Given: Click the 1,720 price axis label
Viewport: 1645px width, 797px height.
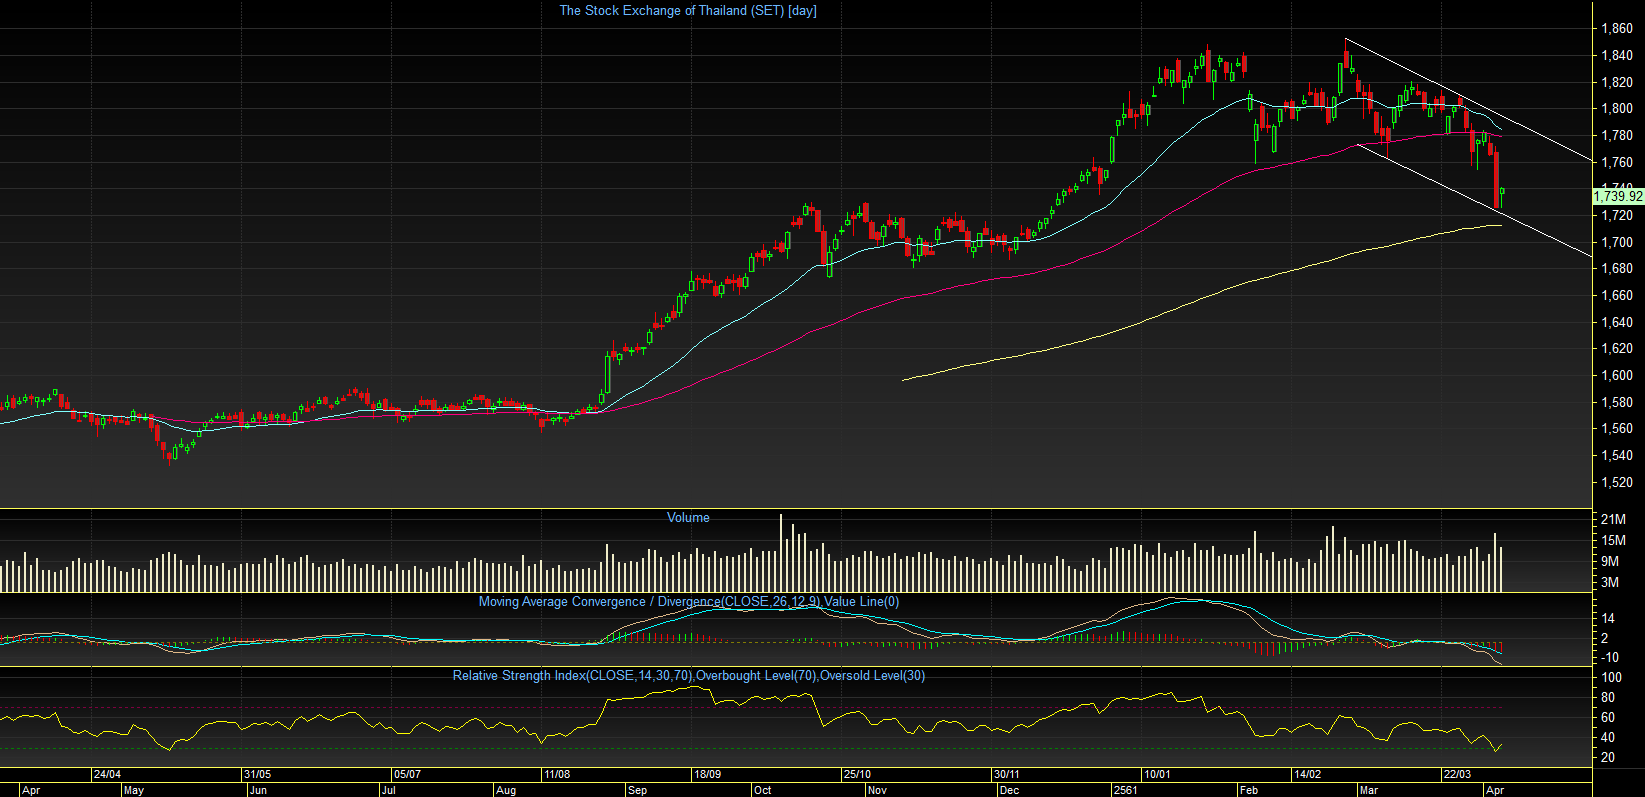Looking at the screenshot, I should (x=1617, y=215).
